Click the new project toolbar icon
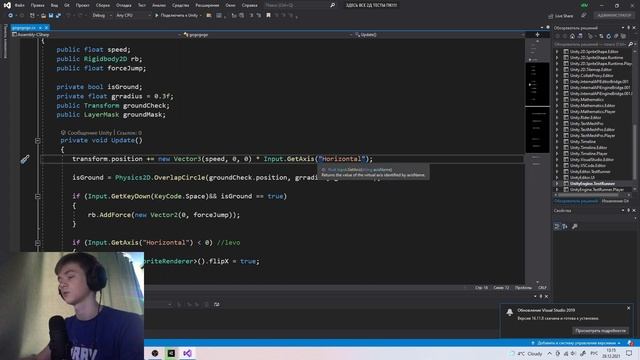Screen dimensions: 640x360 pos(32,16)
